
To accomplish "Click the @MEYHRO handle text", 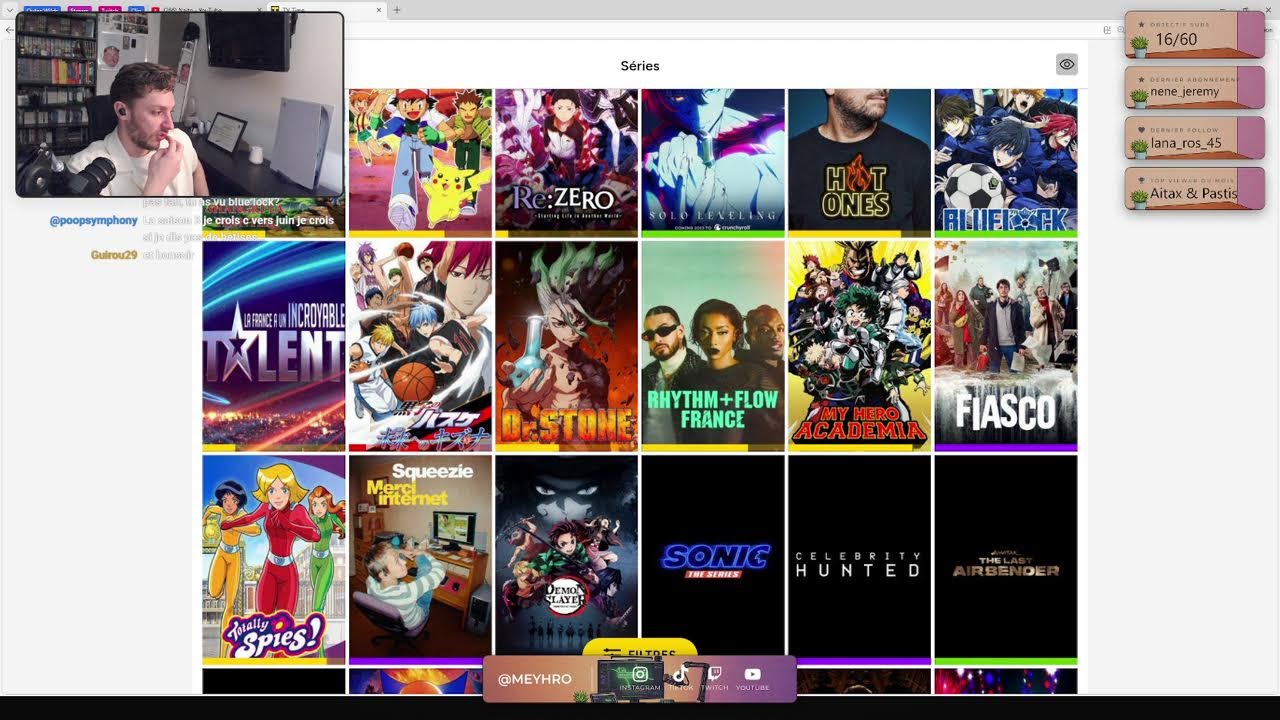I will click(x=535, y=679).
